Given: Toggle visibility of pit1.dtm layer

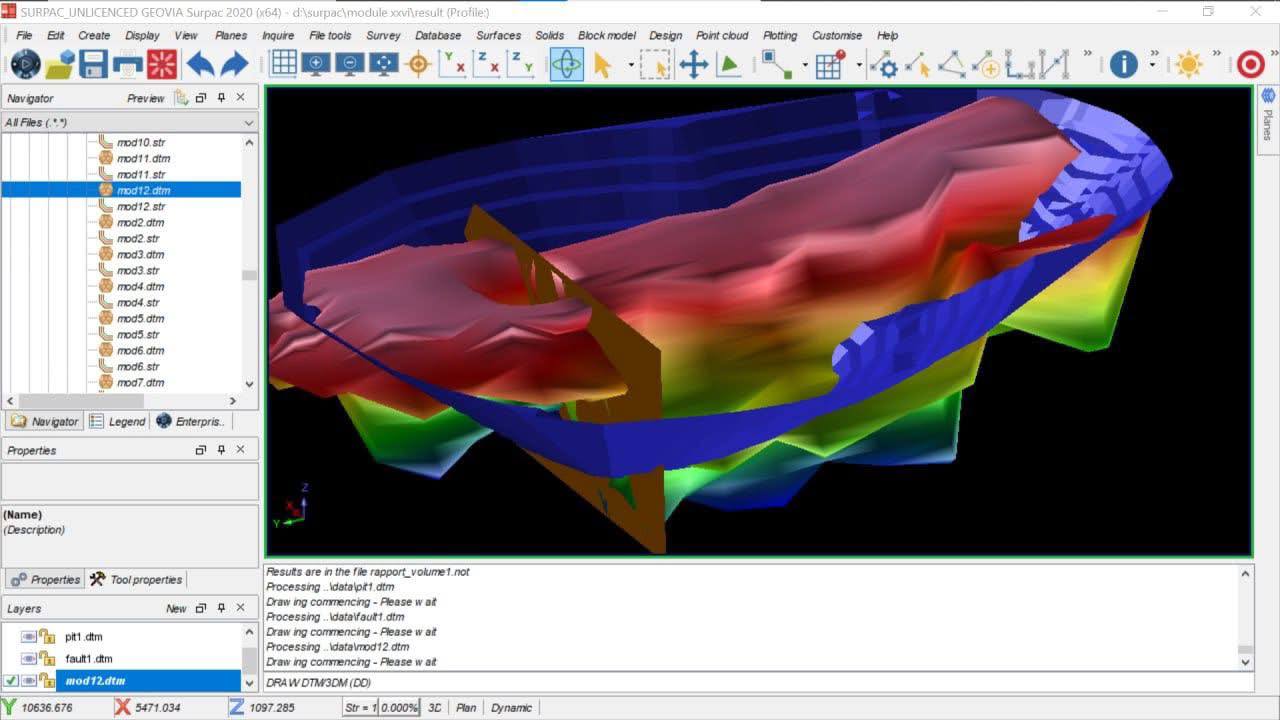Looking at the screenshot, I should click(x=29, y=636).
